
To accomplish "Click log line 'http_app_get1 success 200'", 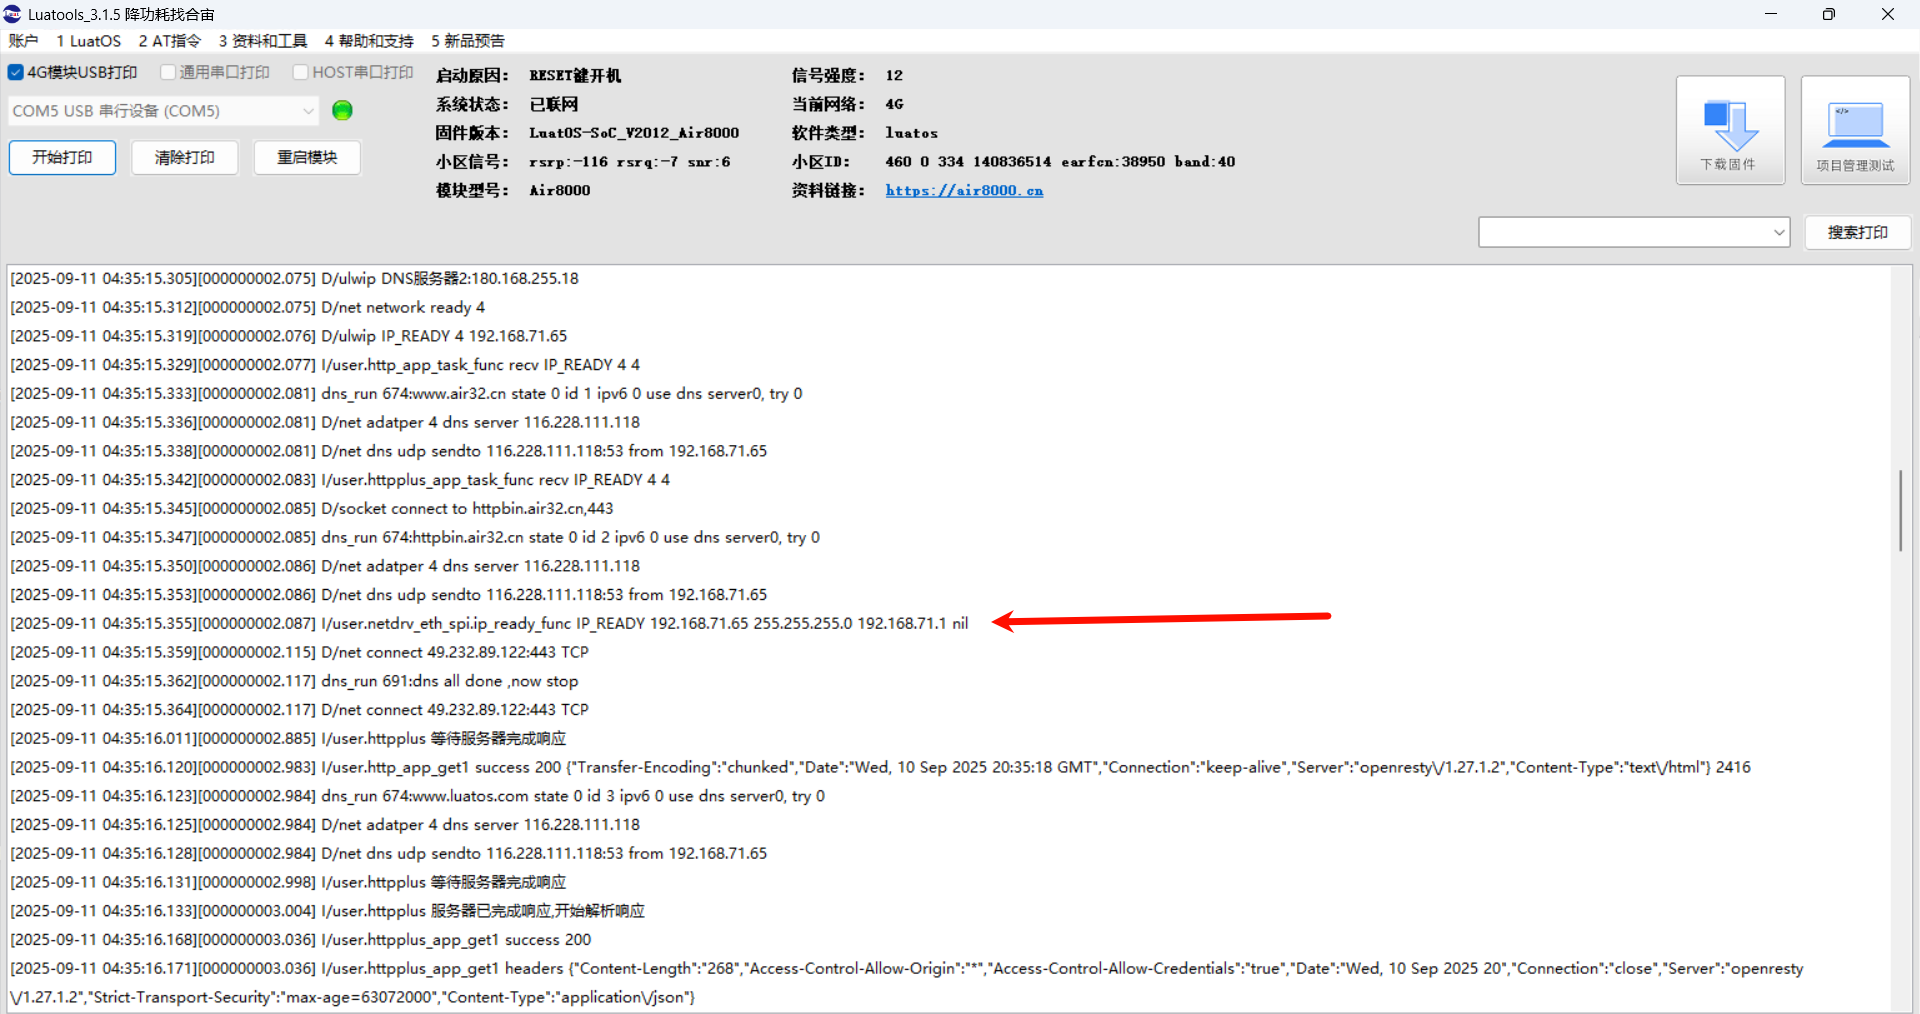I will coord(880,767).
